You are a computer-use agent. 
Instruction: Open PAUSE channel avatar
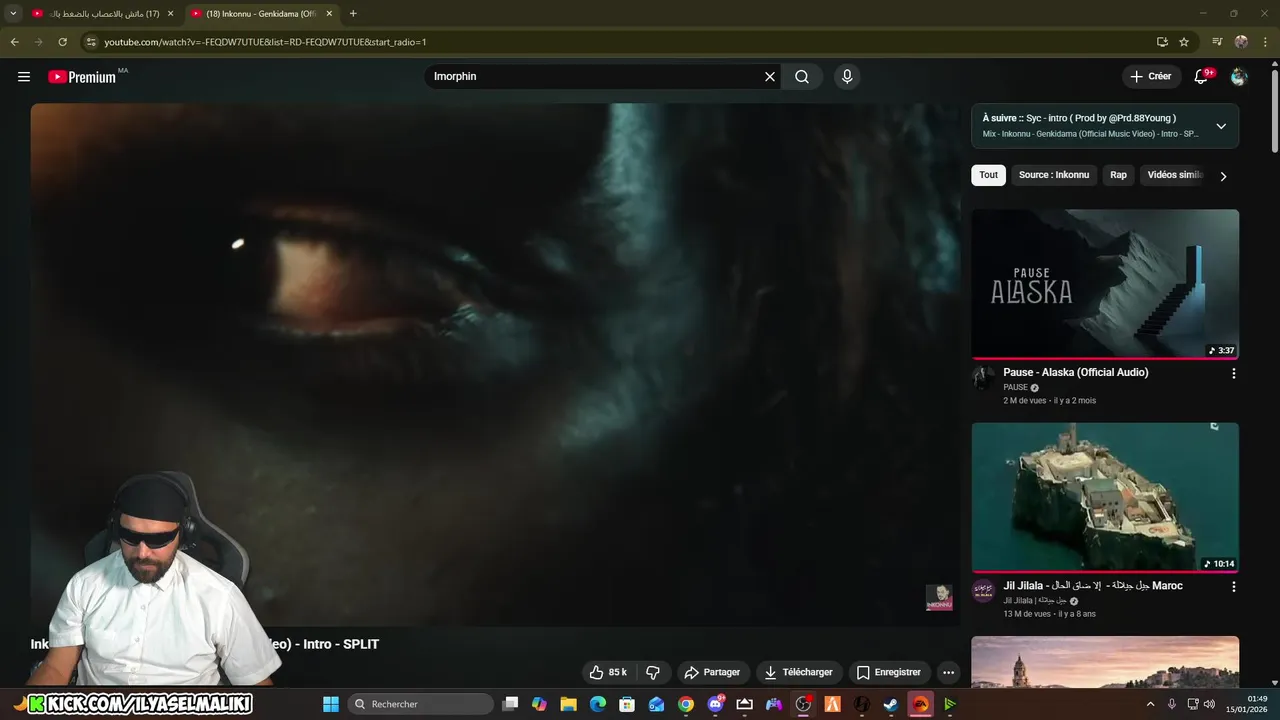983,377
